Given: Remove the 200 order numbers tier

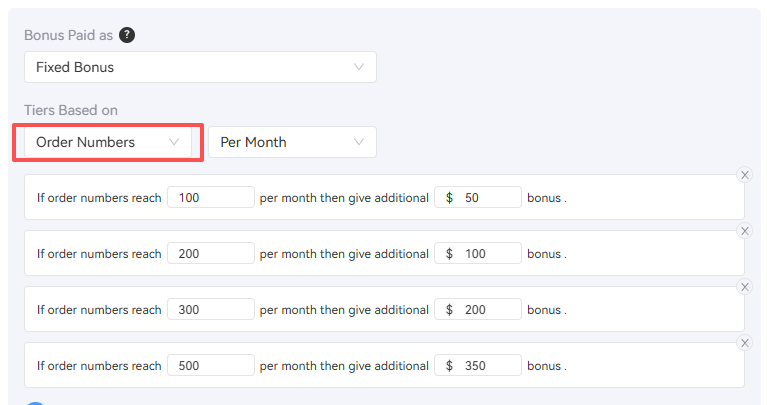Looking at the screenshot, I should pos(744,231).
